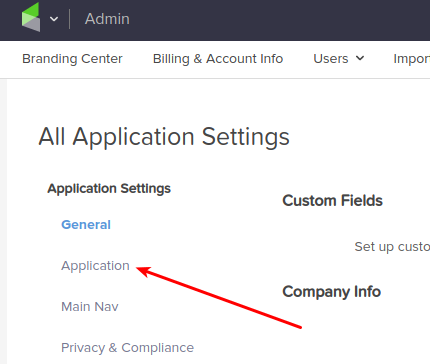Click the divider beside the Admin label
The height and width of the screenshot is (364, 430).
click(69, 19)
